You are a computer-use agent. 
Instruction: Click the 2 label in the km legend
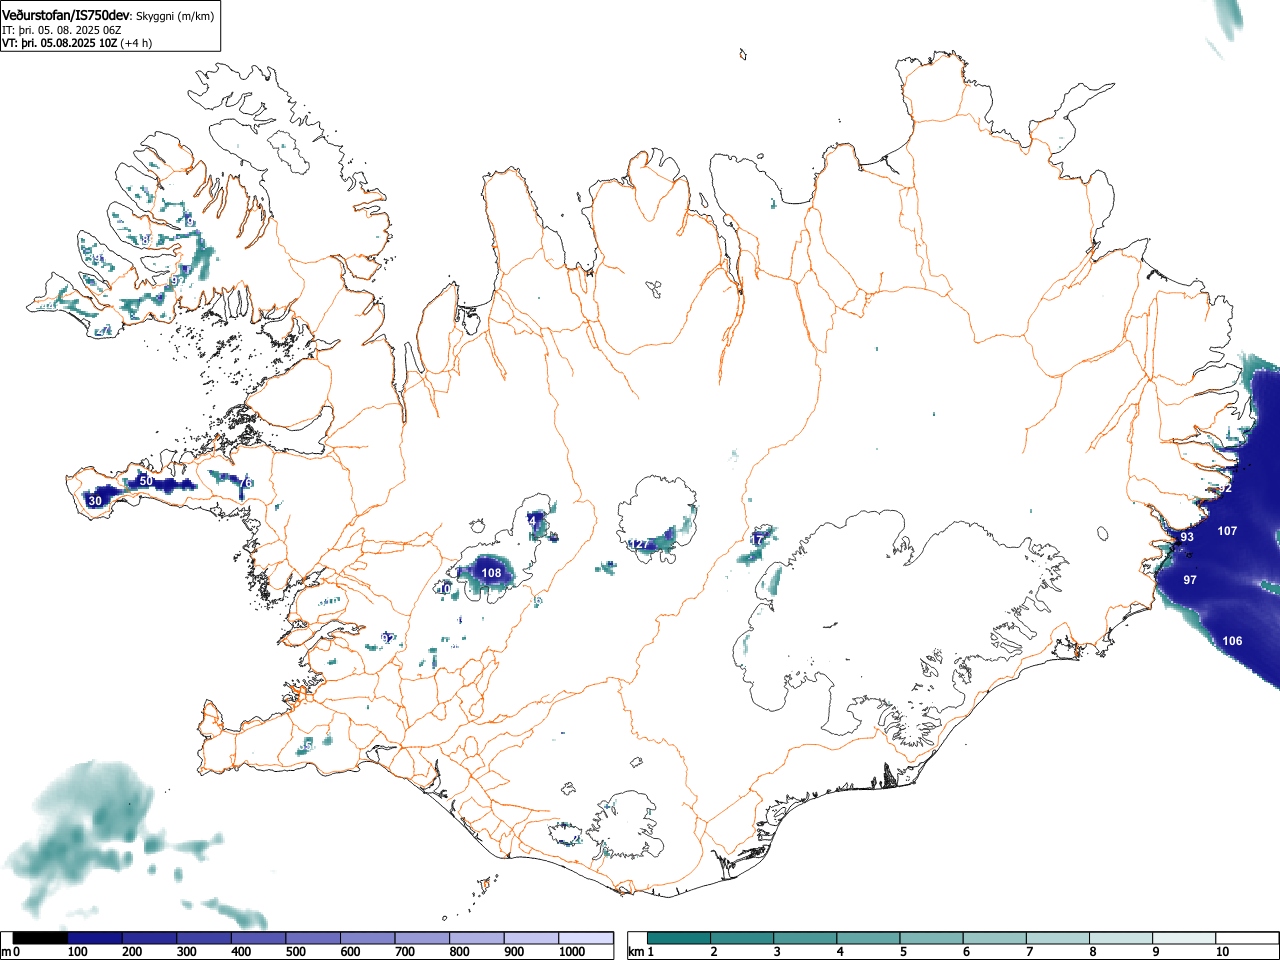(714, 952)
